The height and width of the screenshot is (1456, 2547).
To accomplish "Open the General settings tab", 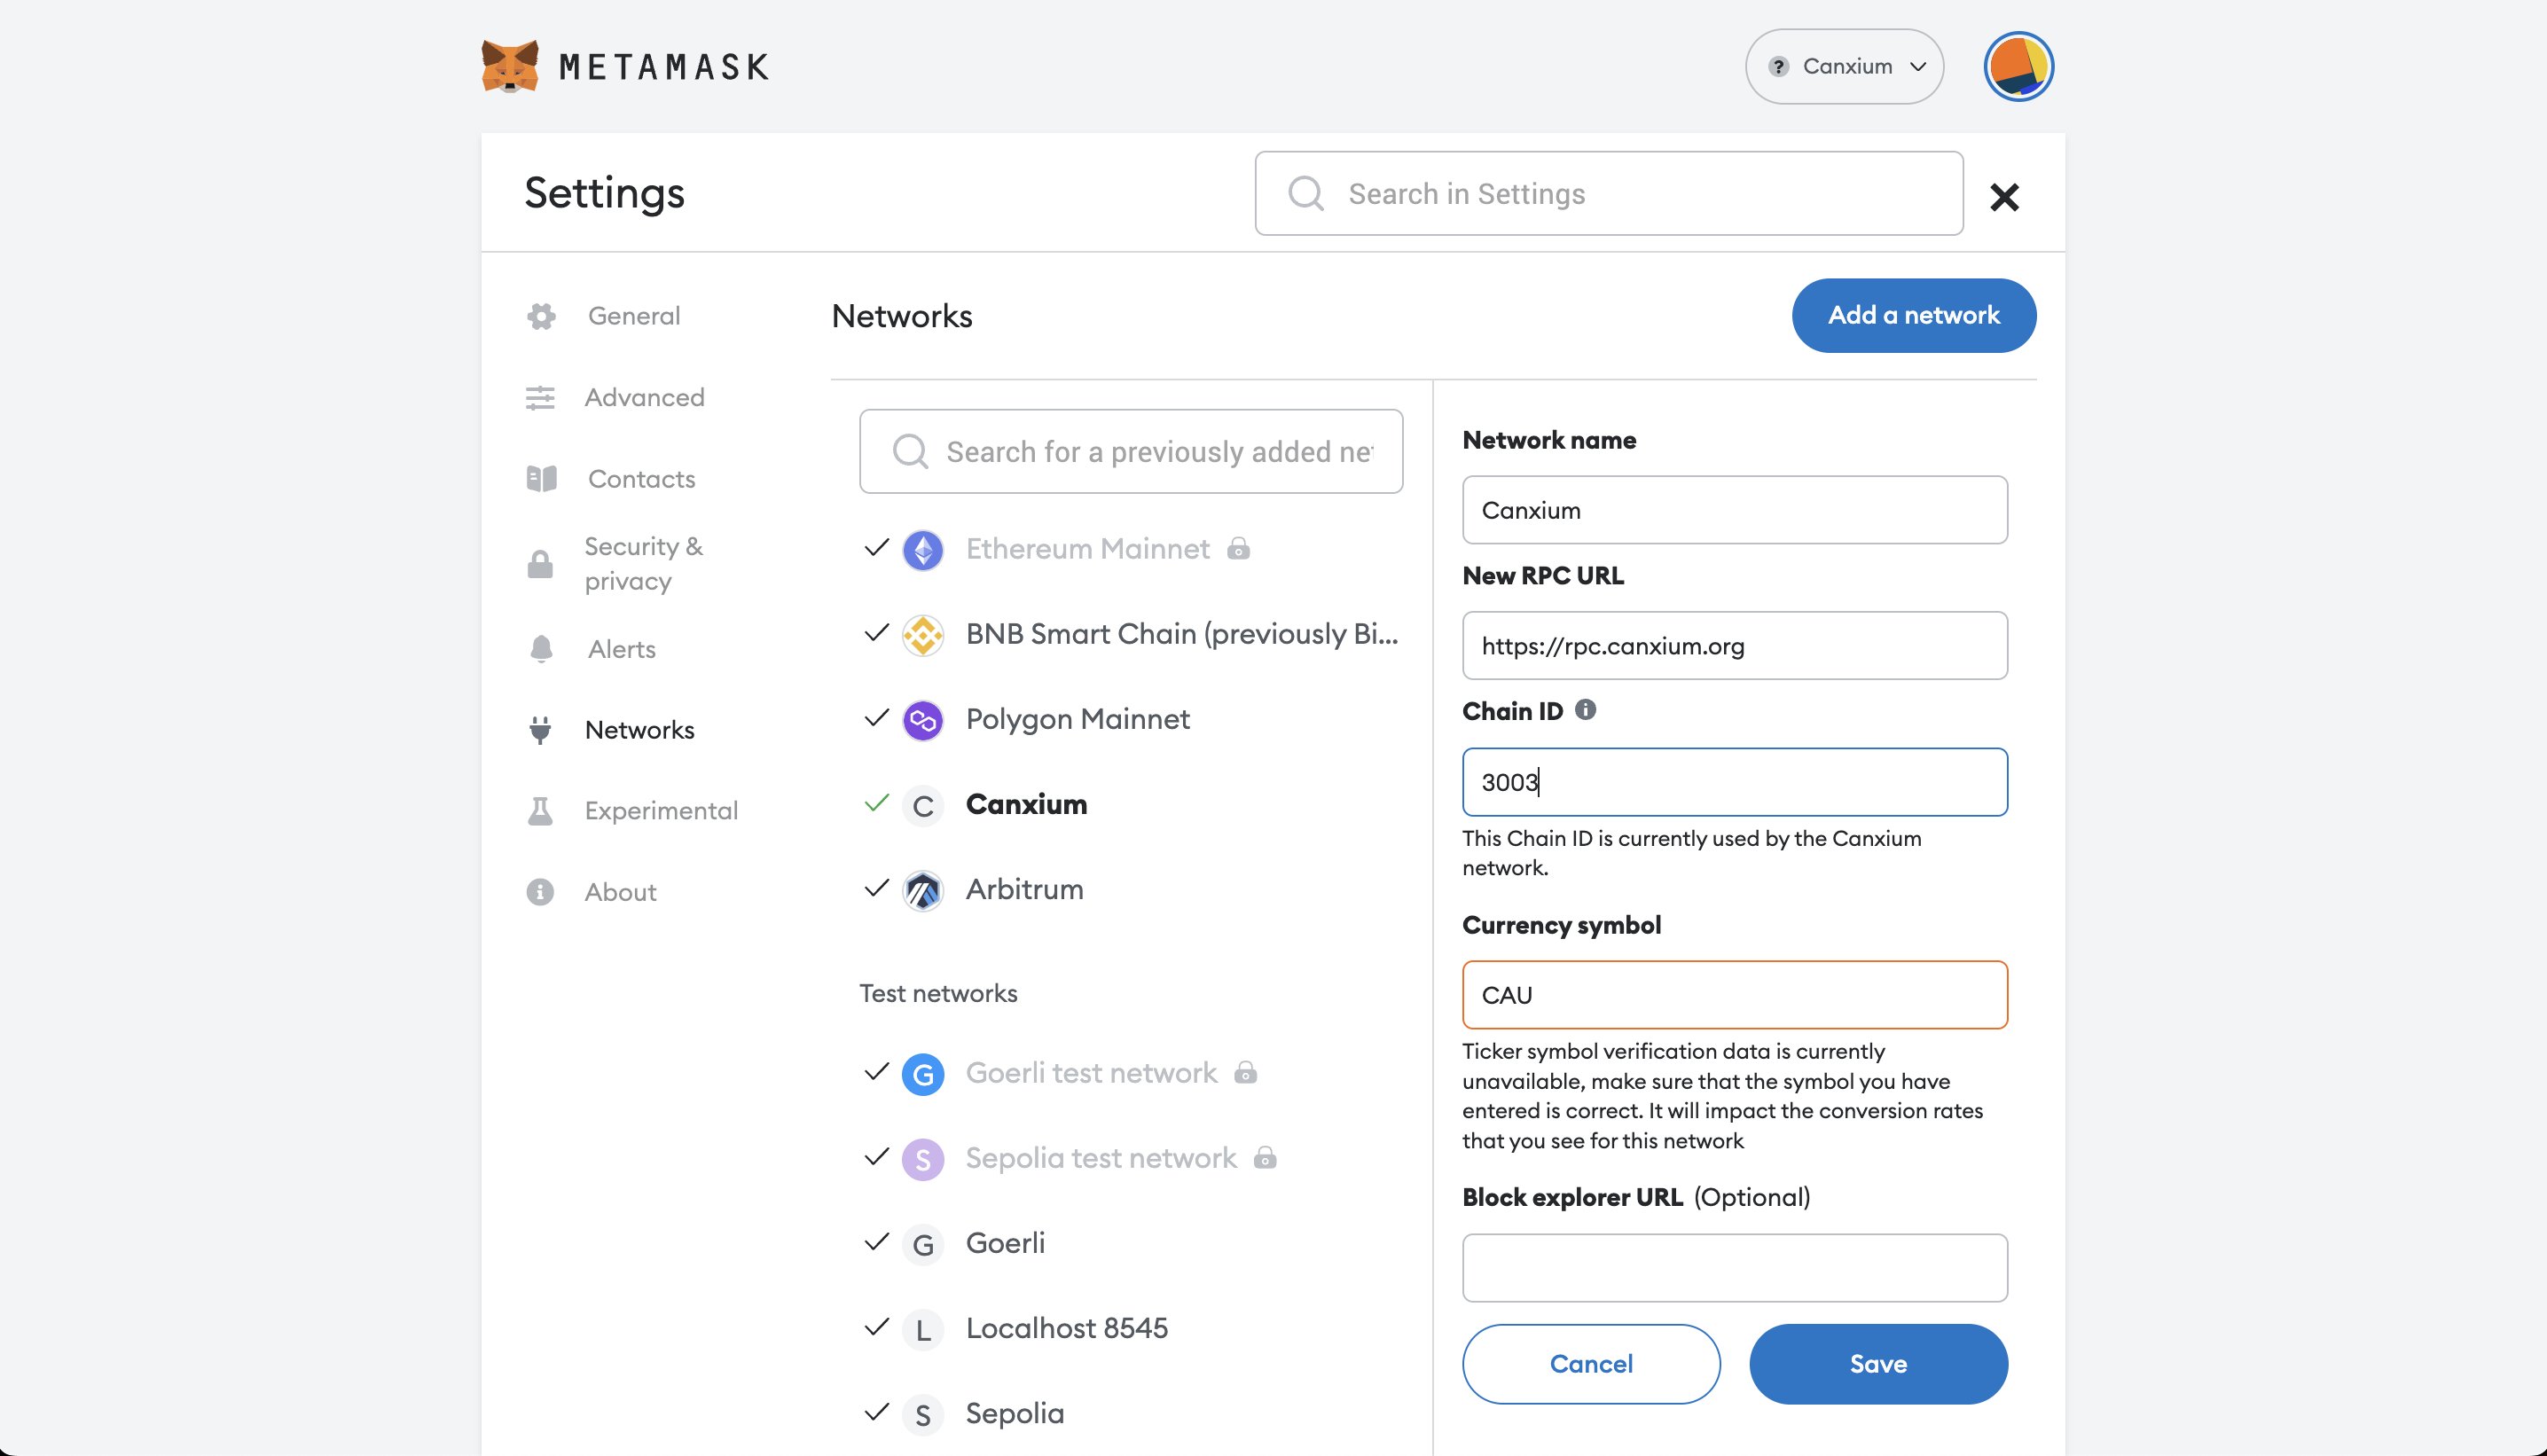I will (x=634, y=316).
